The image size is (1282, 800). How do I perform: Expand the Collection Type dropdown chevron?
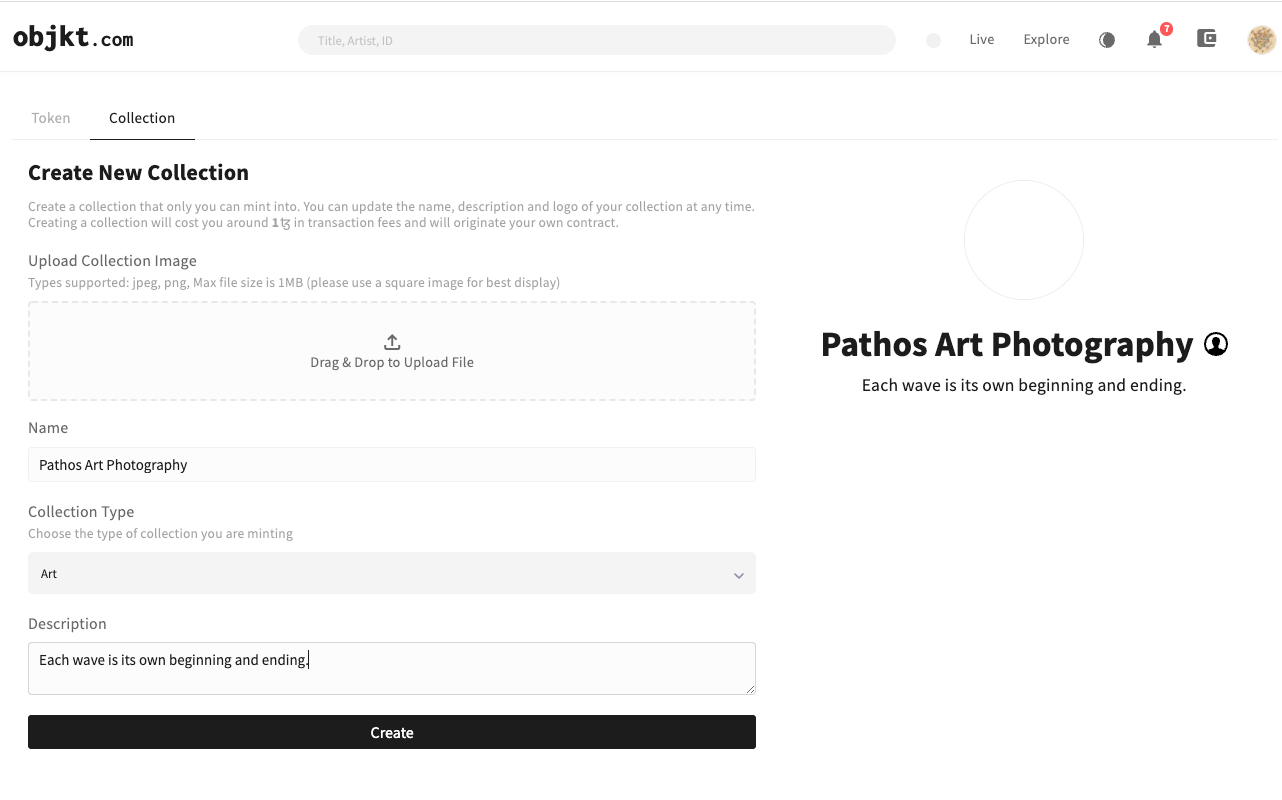739,575
